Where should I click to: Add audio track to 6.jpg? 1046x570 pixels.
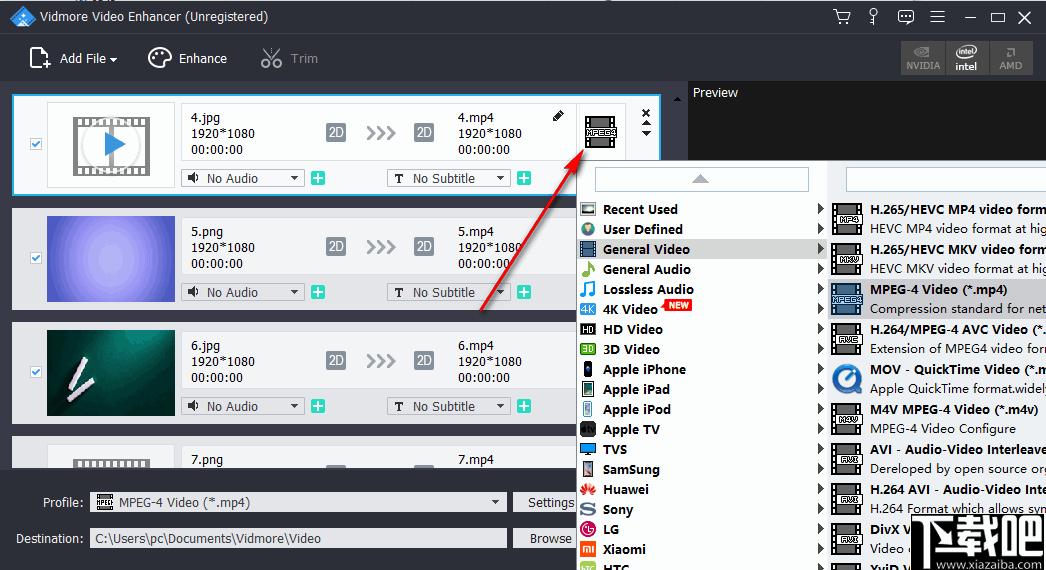pos(318,406)
